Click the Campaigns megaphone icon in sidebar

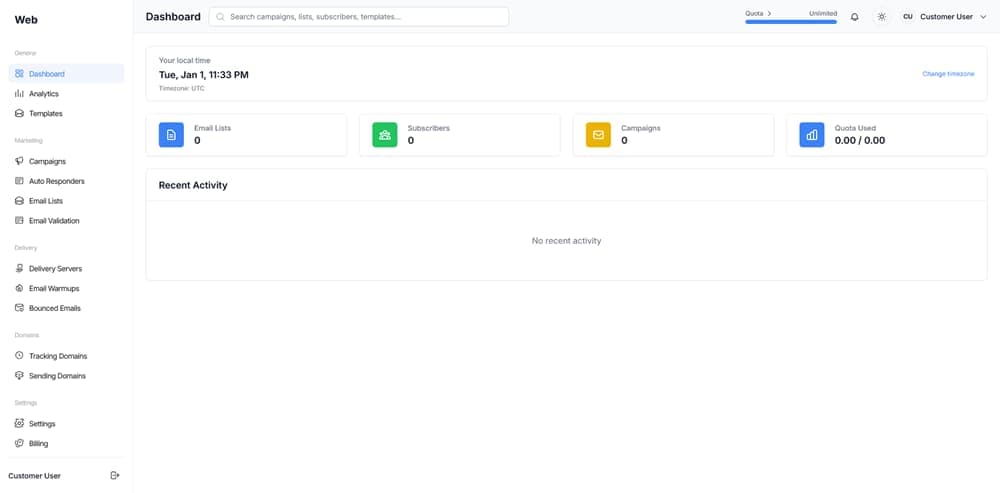coord(19,161)
